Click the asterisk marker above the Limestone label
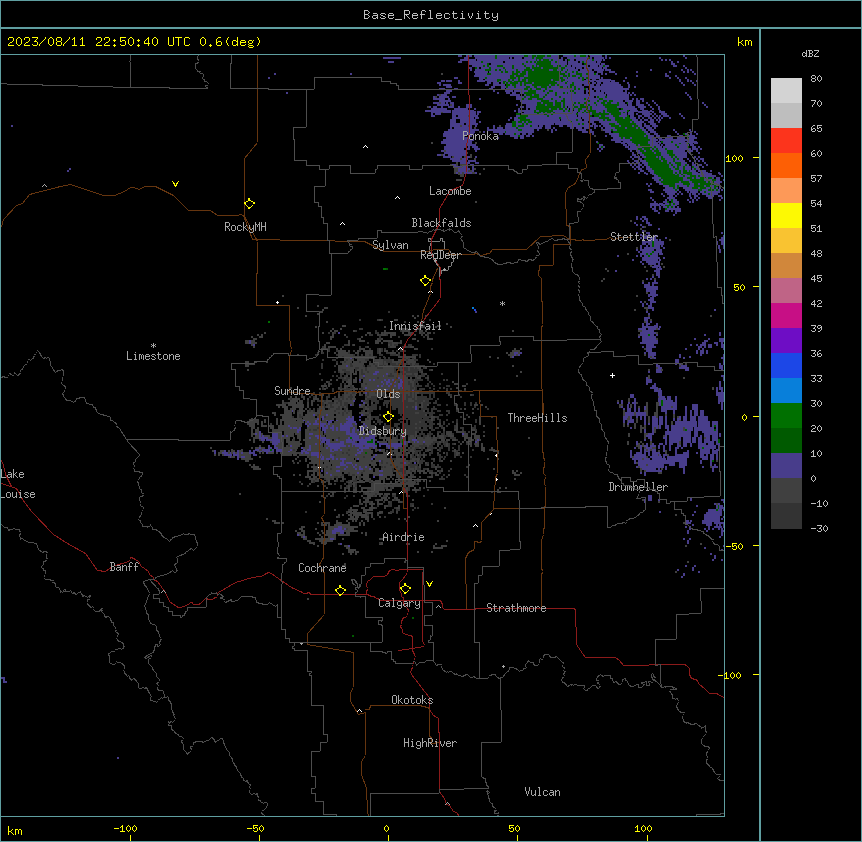This screenshot has width=862, height=842. tap(153, 346)
